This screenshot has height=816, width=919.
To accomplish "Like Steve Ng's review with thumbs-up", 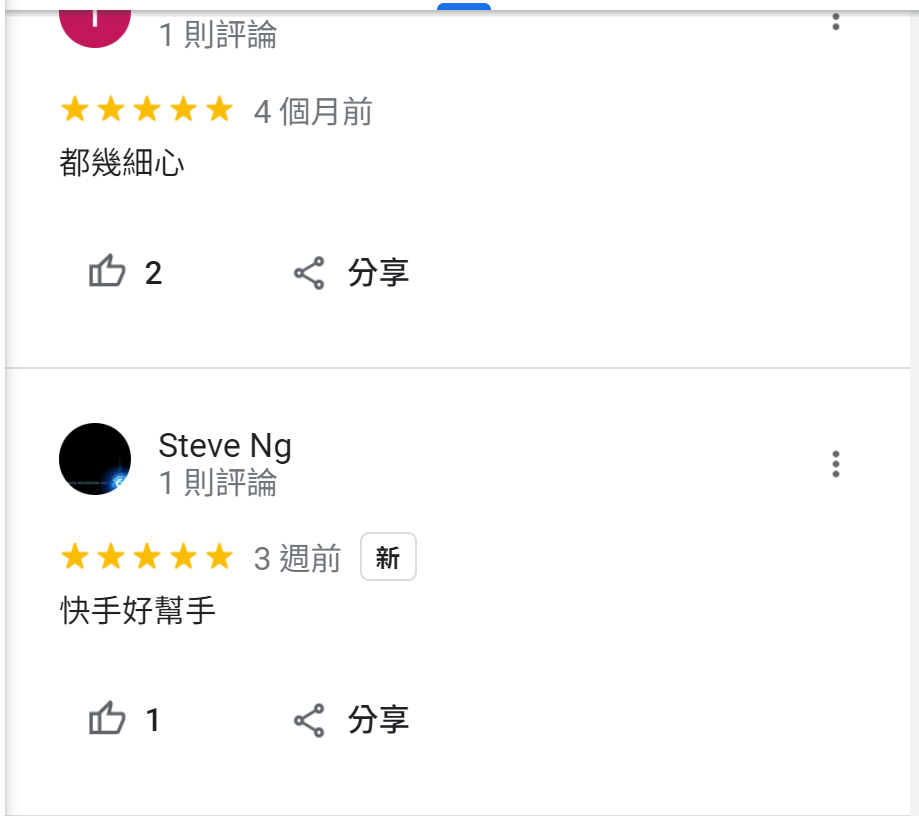I will (107, 718).
